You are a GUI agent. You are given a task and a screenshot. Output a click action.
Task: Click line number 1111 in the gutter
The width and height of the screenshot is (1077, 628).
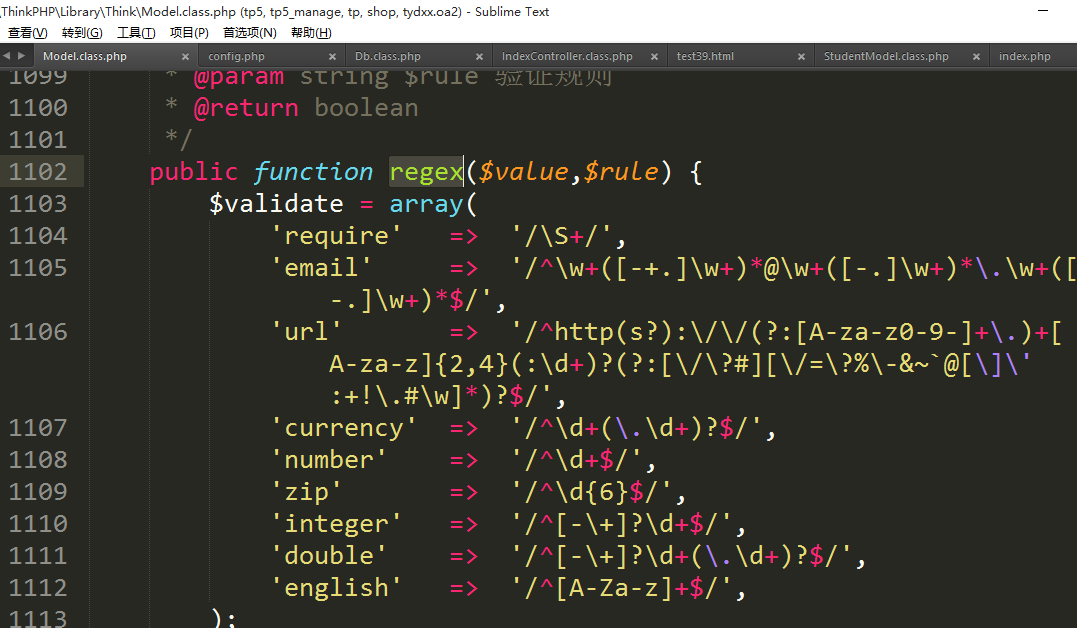tap(38, 556)
